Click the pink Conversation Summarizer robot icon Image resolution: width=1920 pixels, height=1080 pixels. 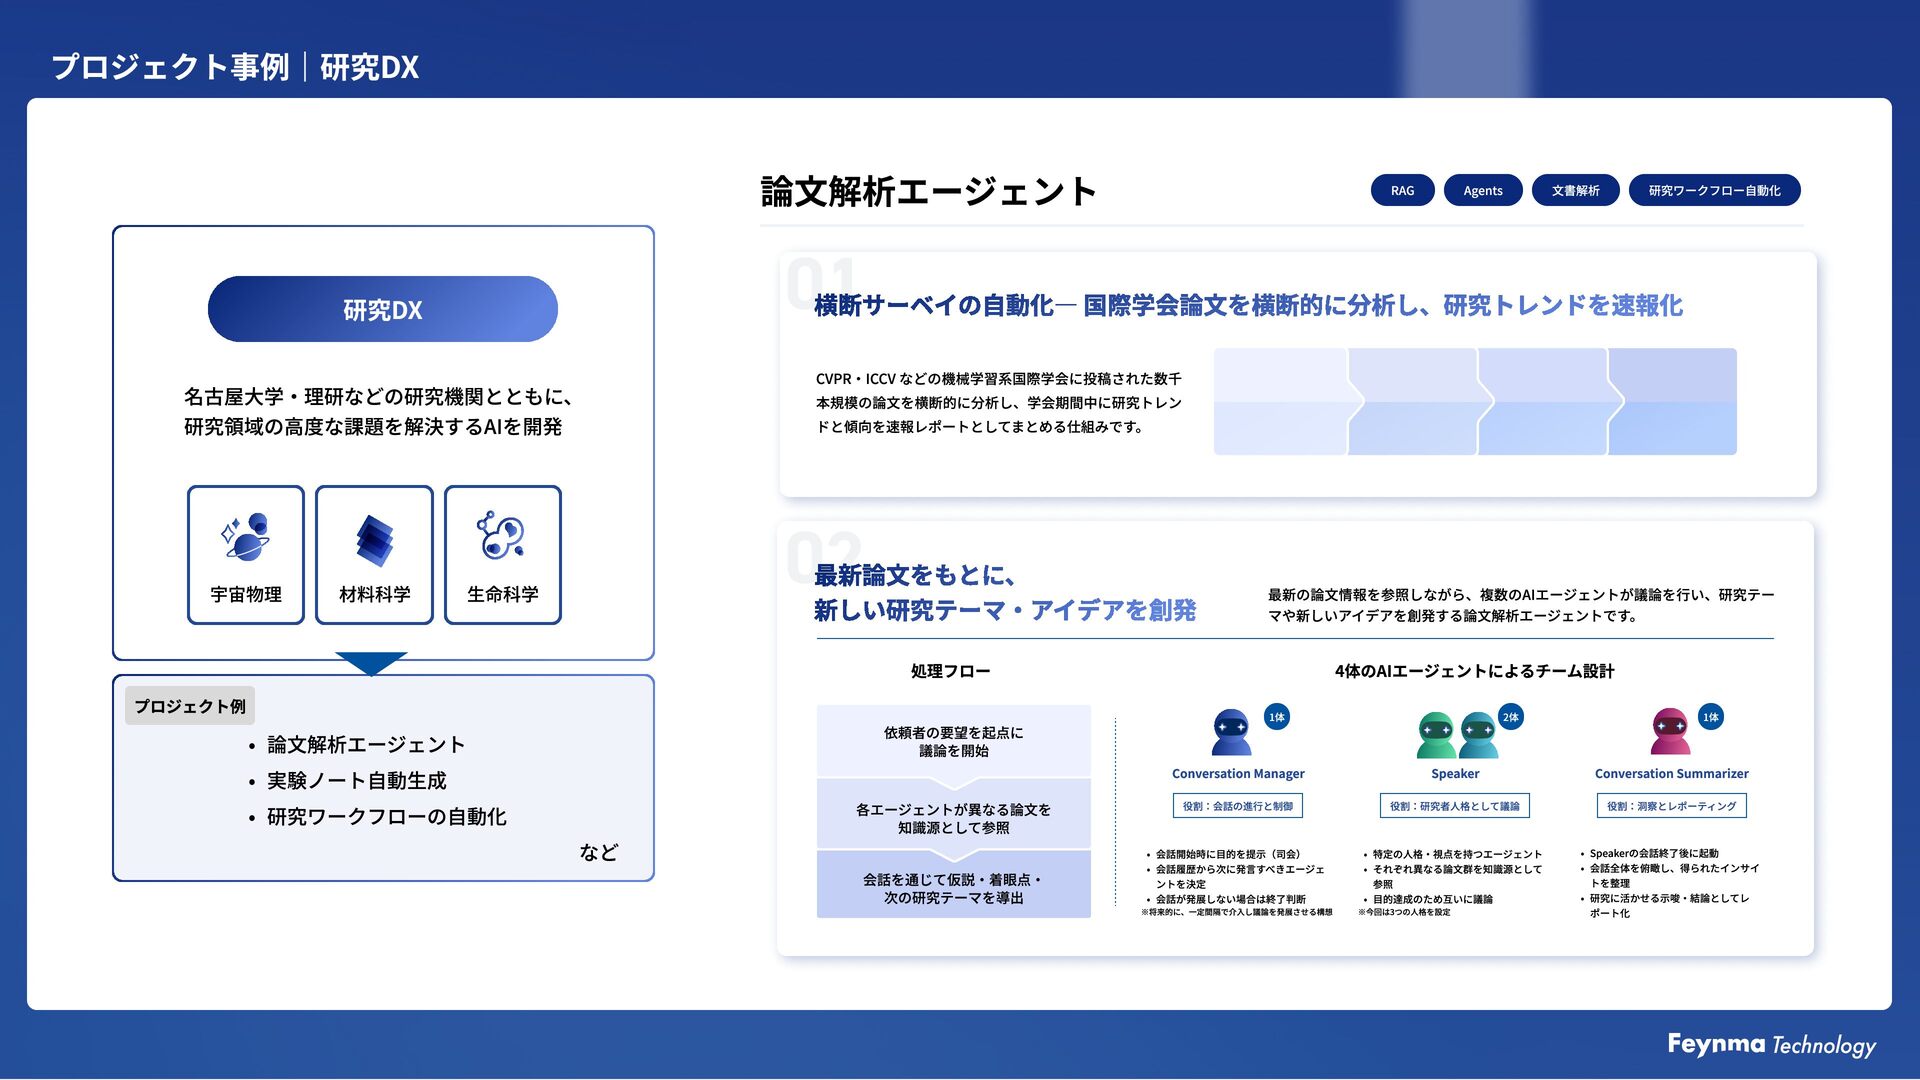coord(1669,732)
